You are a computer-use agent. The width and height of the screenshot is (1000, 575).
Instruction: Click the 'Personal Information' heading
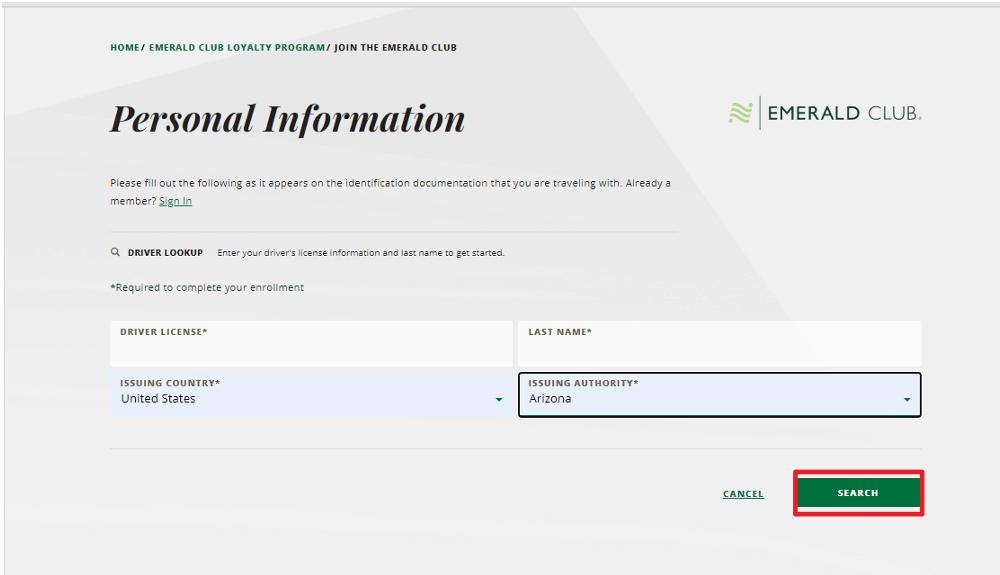[x=288, y=119]
